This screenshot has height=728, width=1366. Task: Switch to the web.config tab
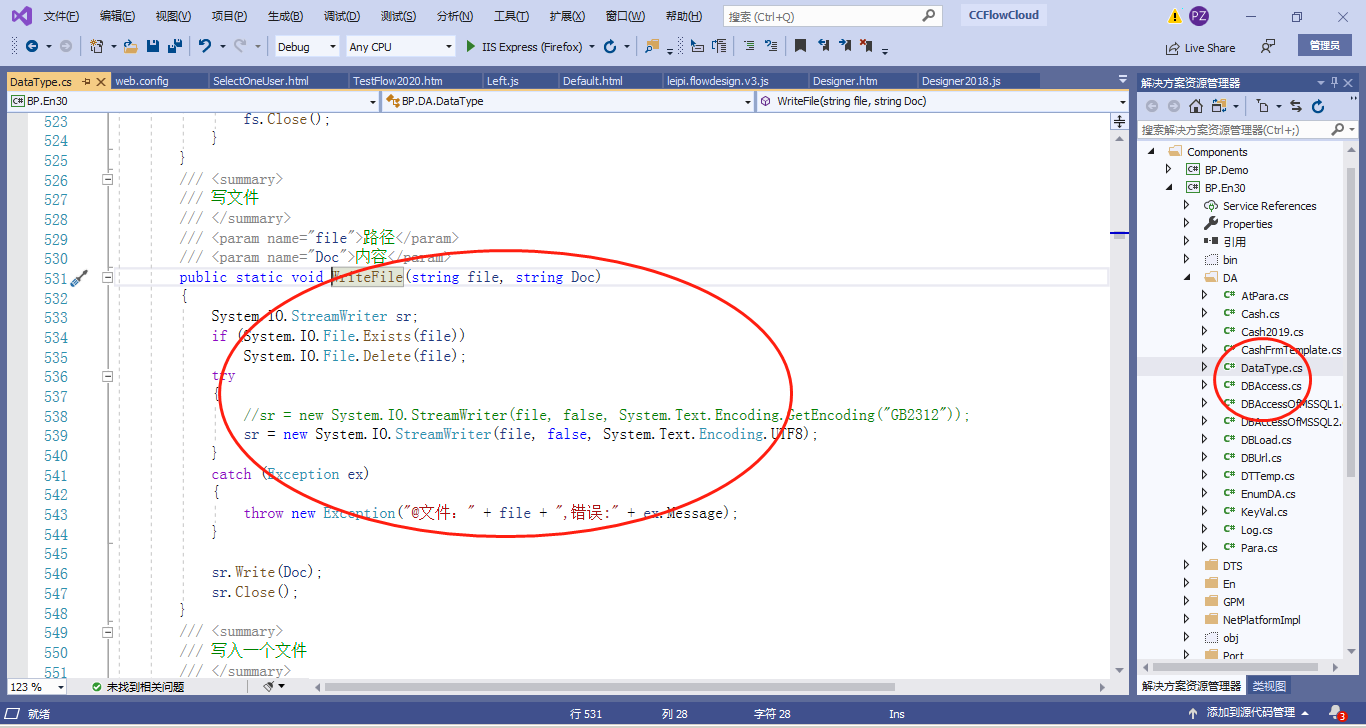click(142, 81)
